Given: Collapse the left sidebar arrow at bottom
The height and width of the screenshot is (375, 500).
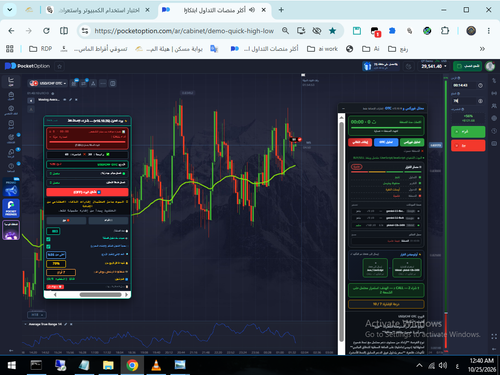Looking at the screenshot, I should 11,350.
